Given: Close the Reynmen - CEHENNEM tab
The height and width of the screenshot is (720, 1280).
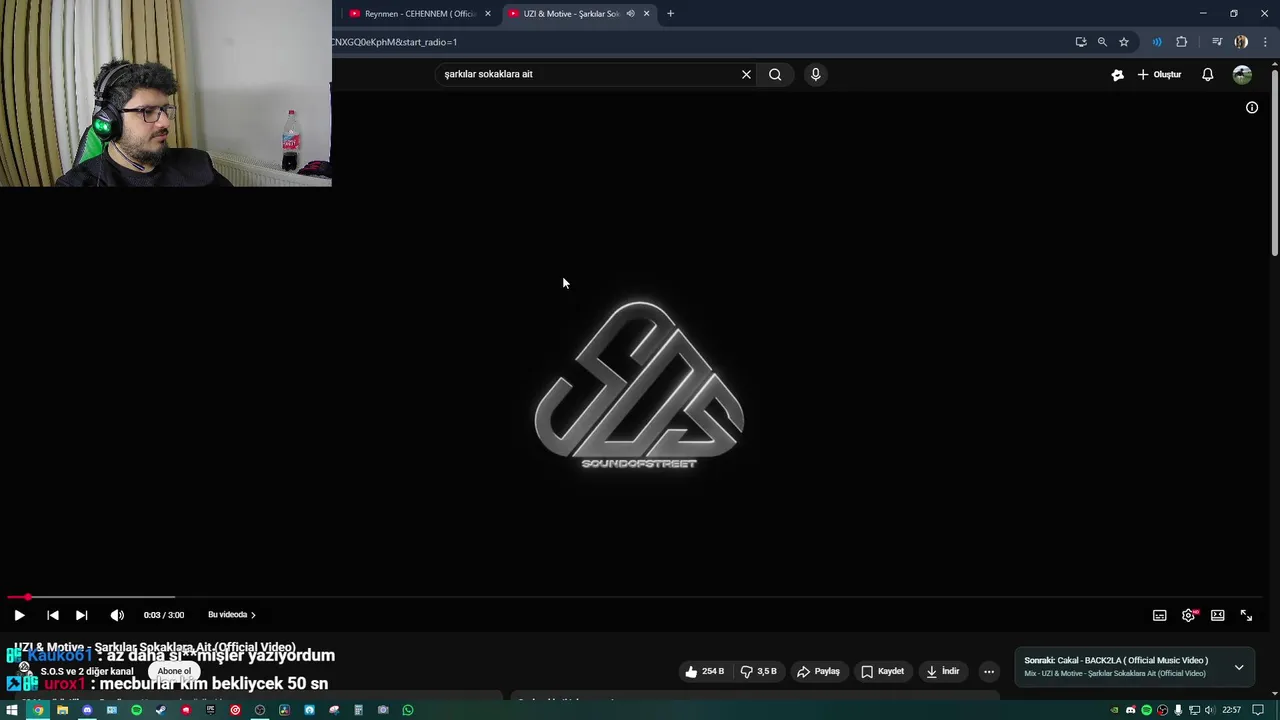Looking at the screenshot, I should pyautogui.click(x=488, y=13).
